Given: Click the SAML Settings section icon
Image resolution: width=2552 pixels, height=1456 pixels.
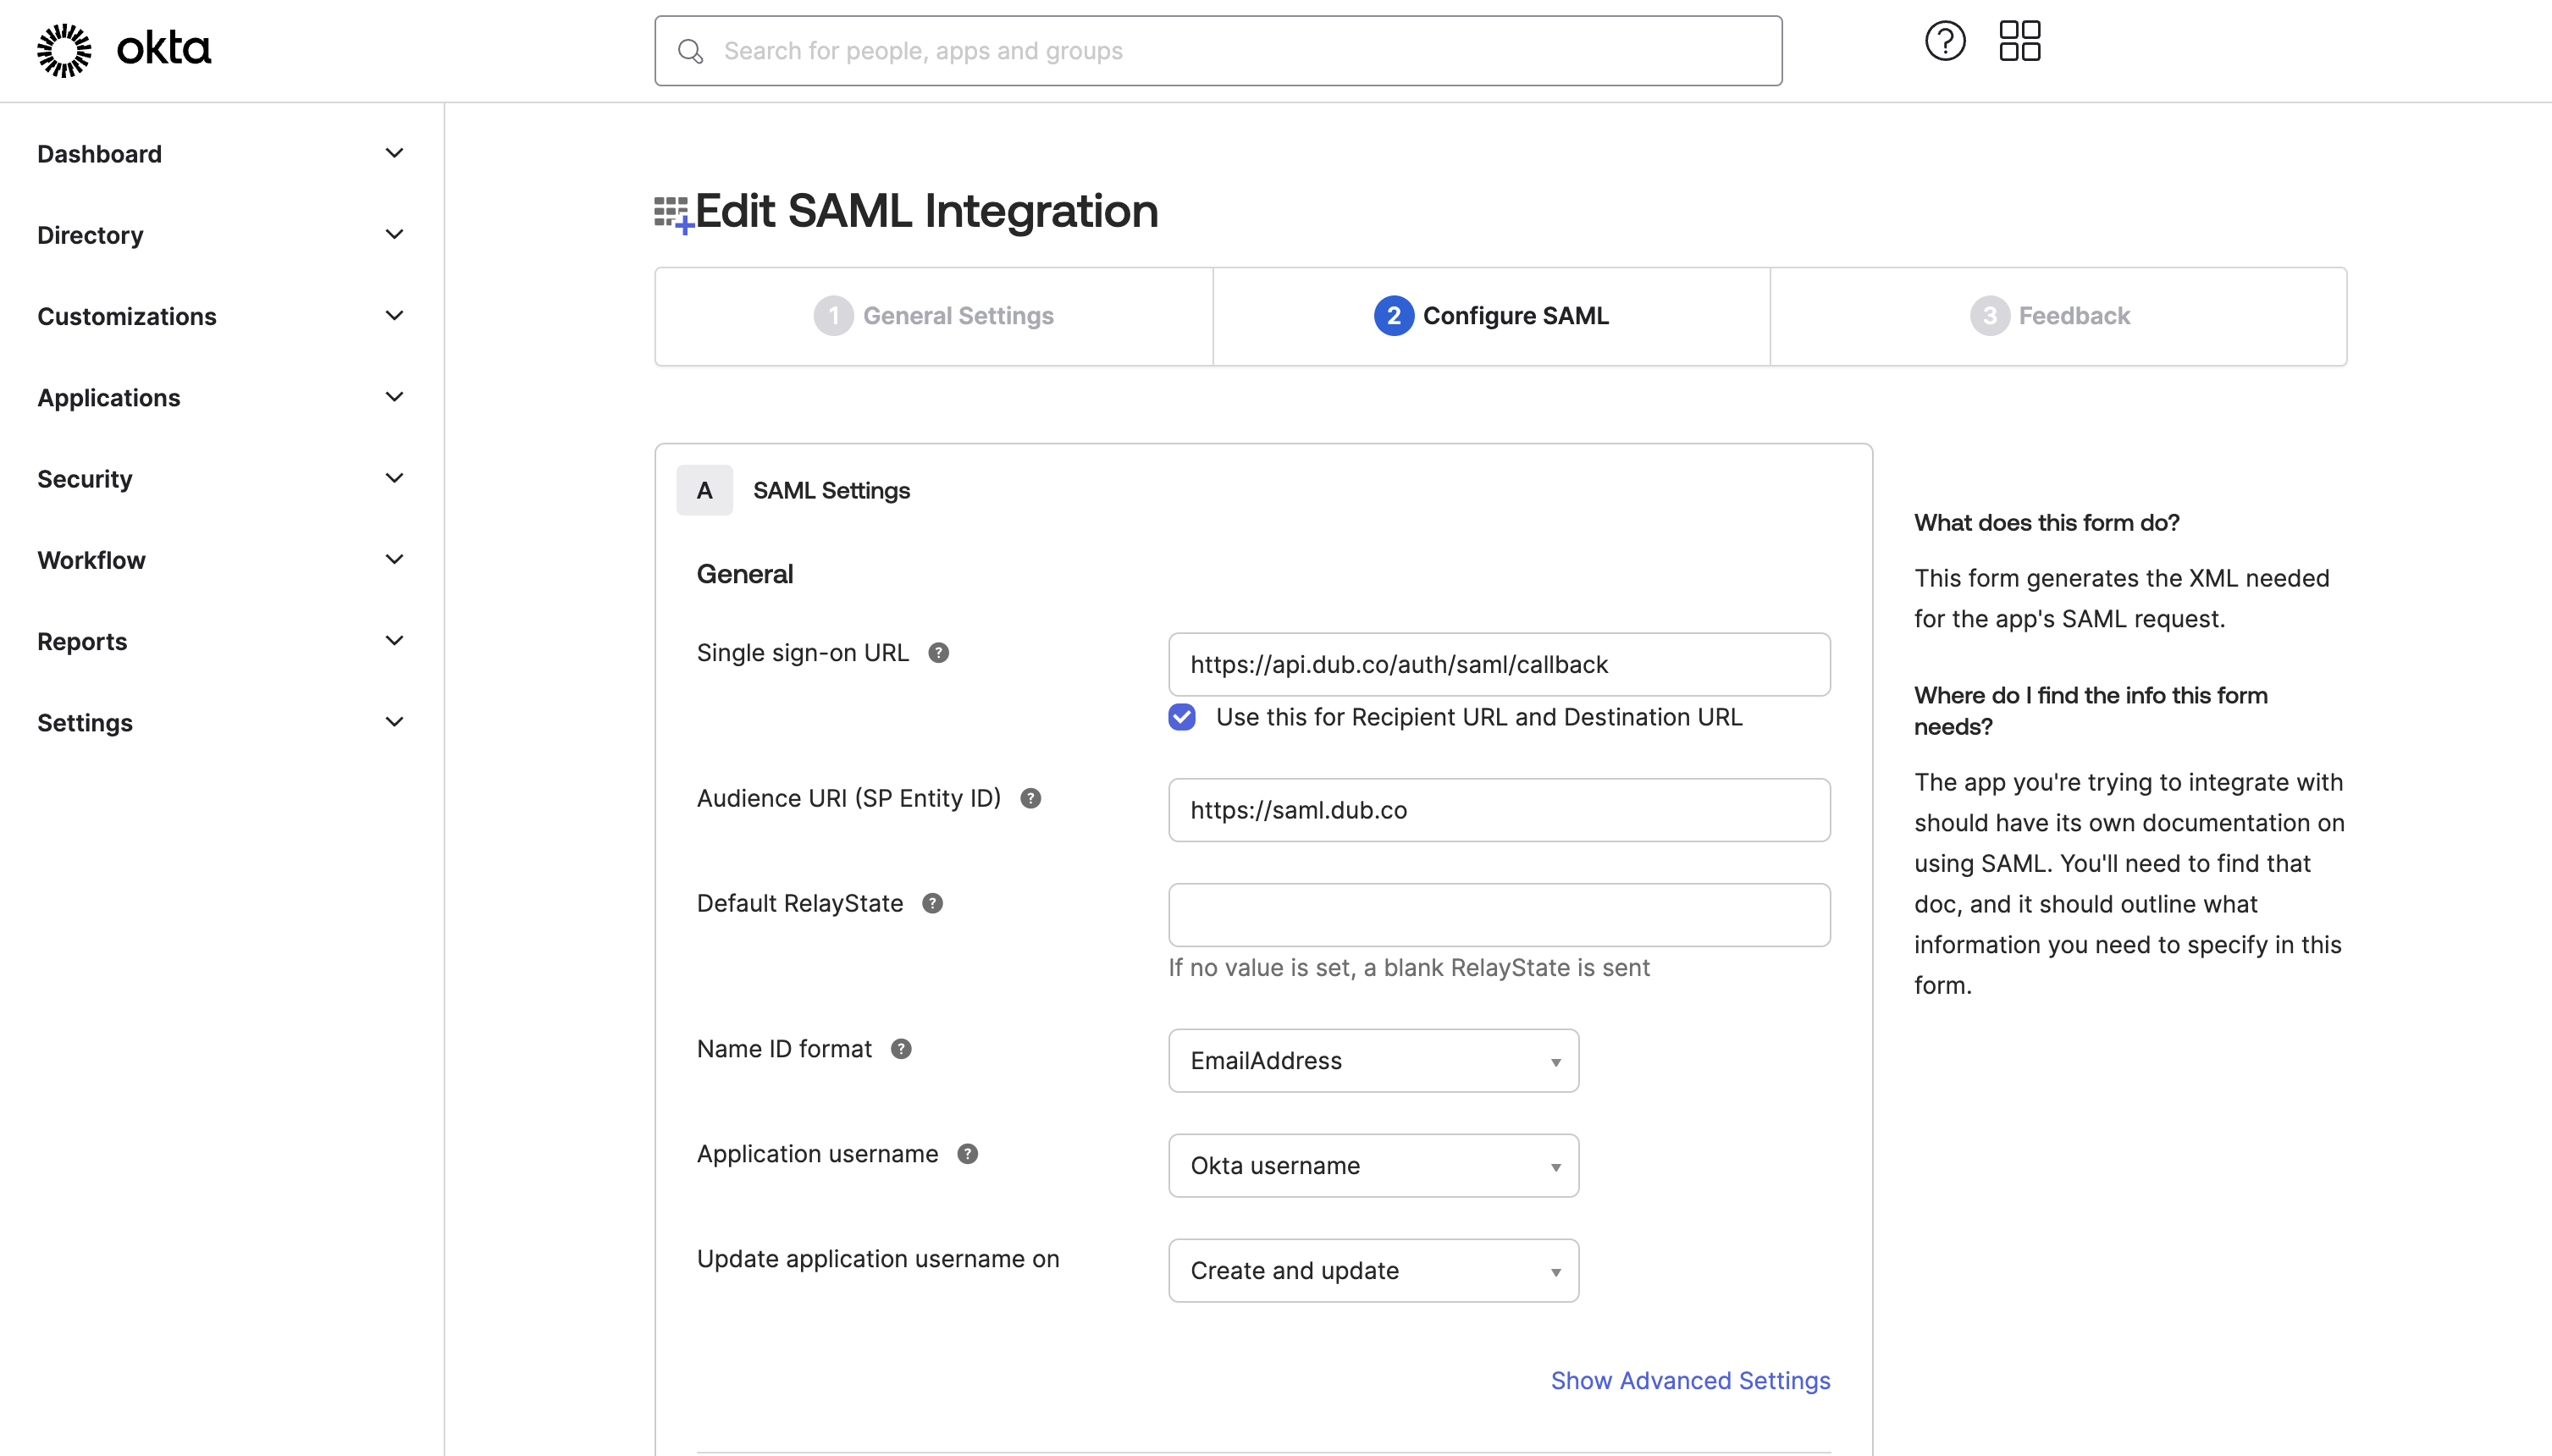Looking at the screenshot, I should click(704, 488).
